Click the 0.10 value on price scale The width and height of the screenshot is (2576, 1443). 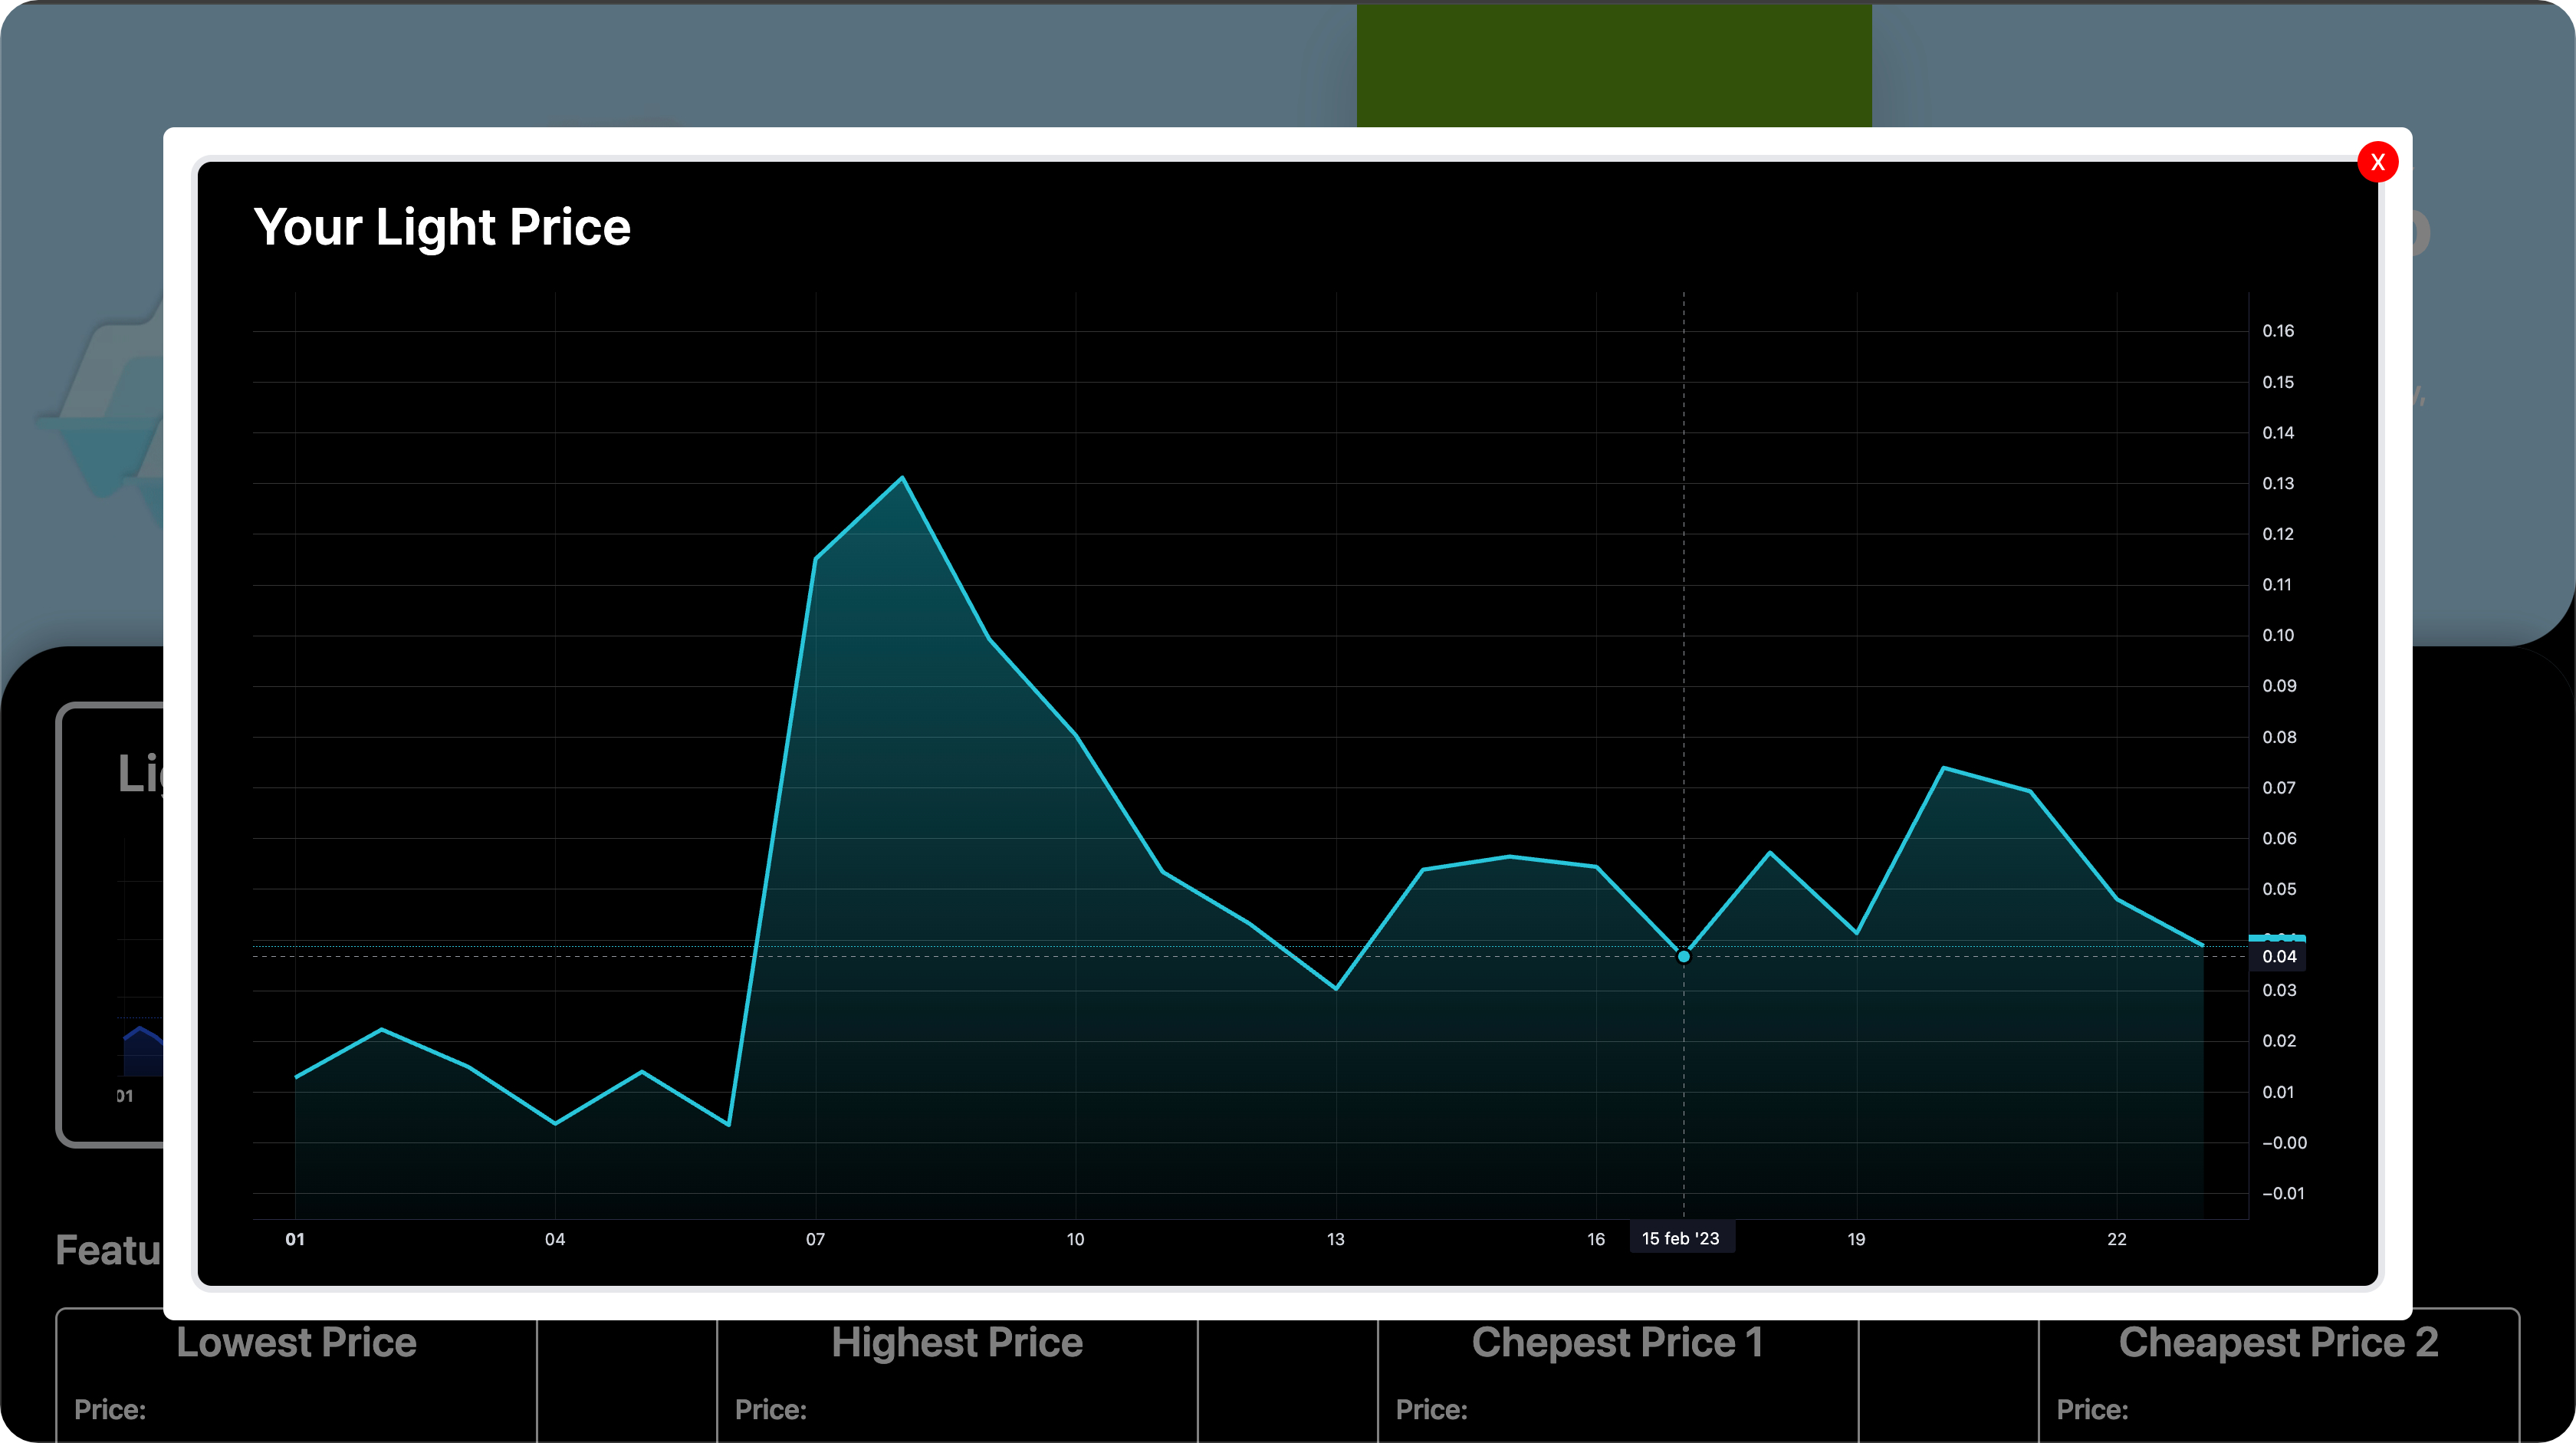click(x=2278, y=635)
